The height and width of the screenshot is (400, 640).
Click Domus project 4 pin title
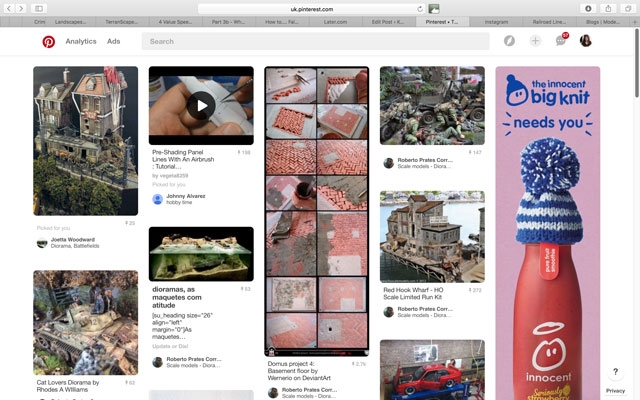click(x=299, y=371)
